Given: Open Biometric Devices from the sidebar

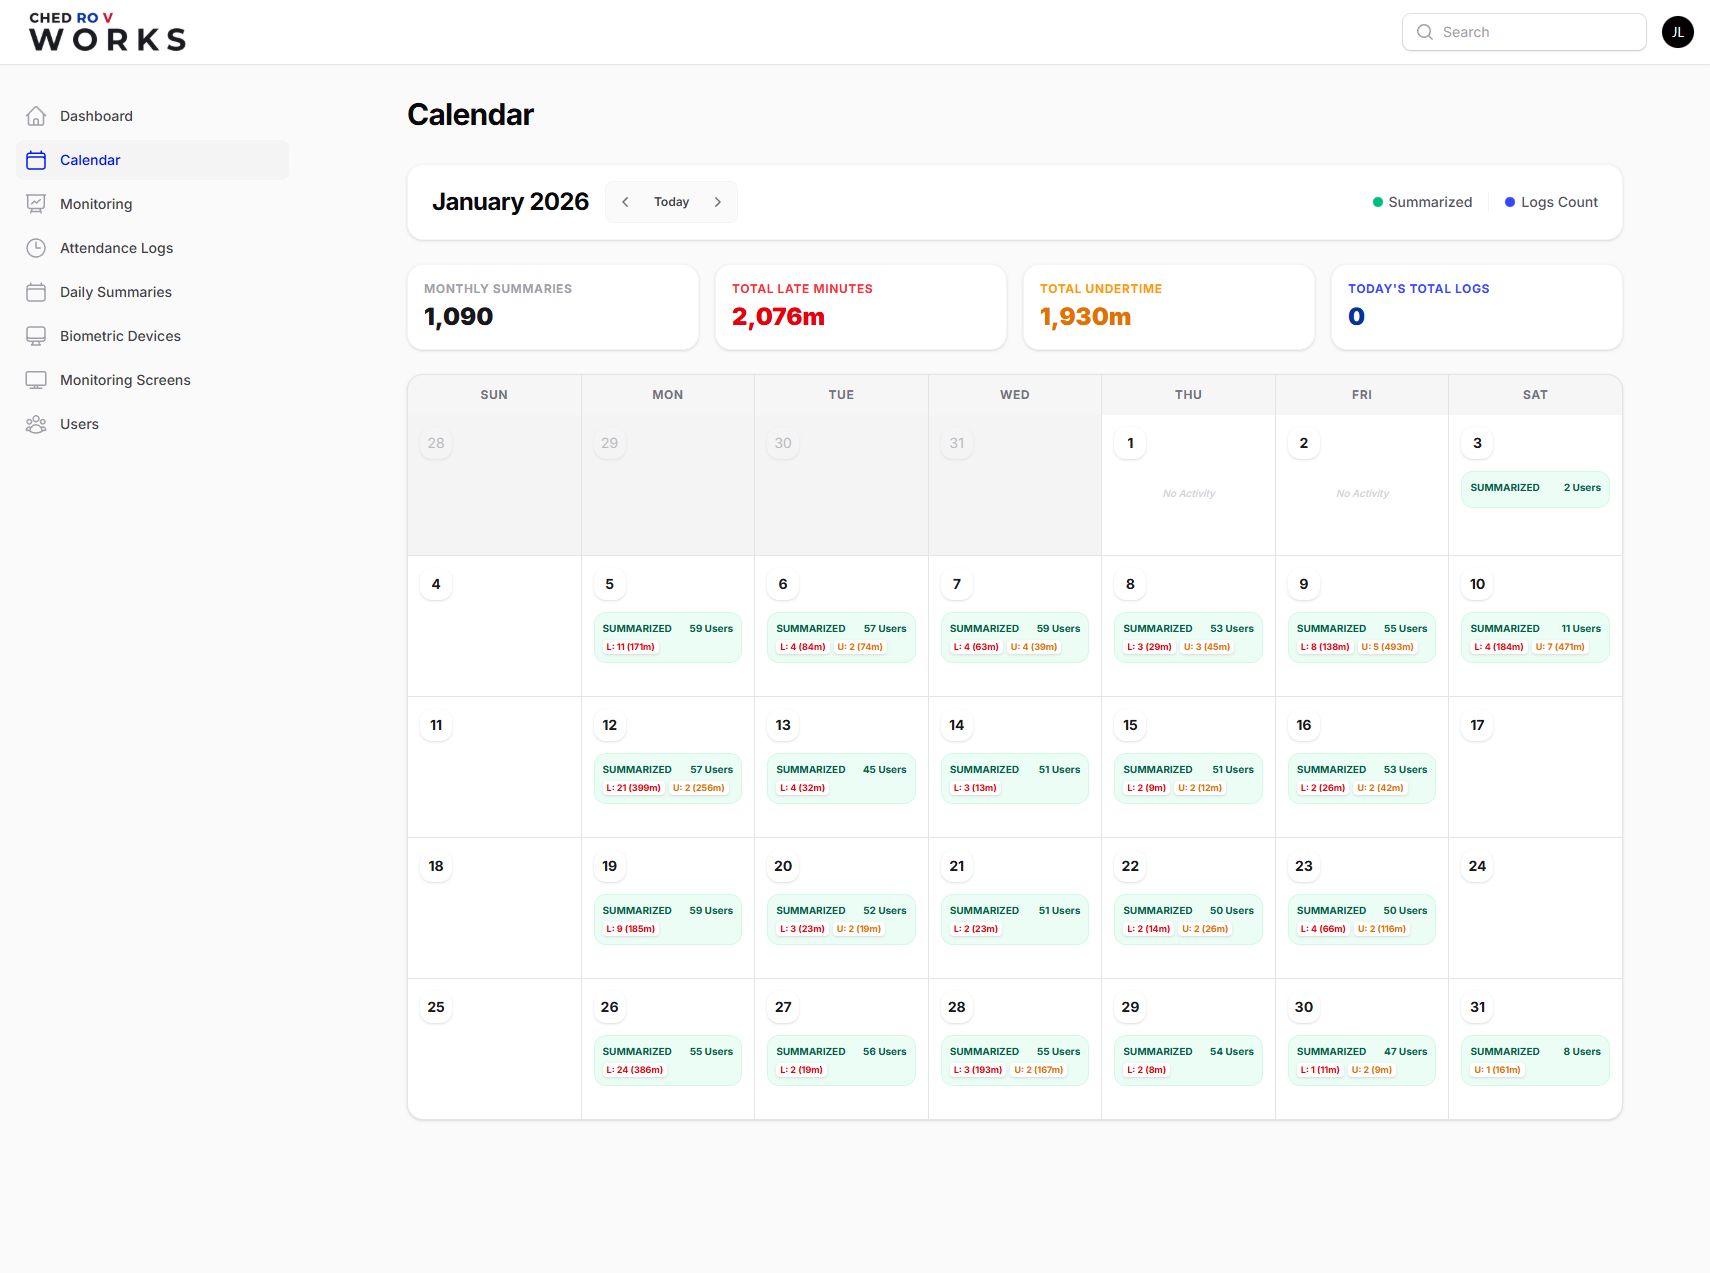Looking at the screenshot, I should [120, 335].
